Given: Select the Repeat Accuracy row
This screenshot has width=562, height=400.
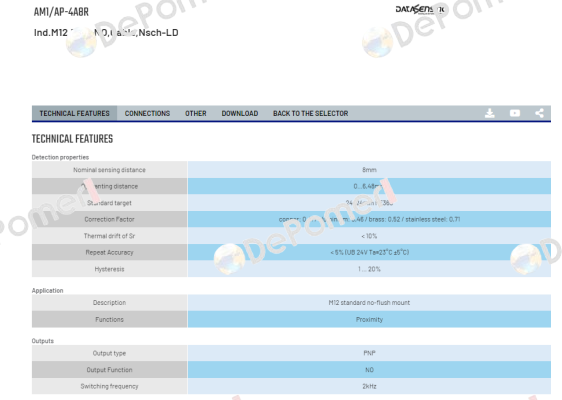Looking at the screenshot, I should [x=291, y=252].
